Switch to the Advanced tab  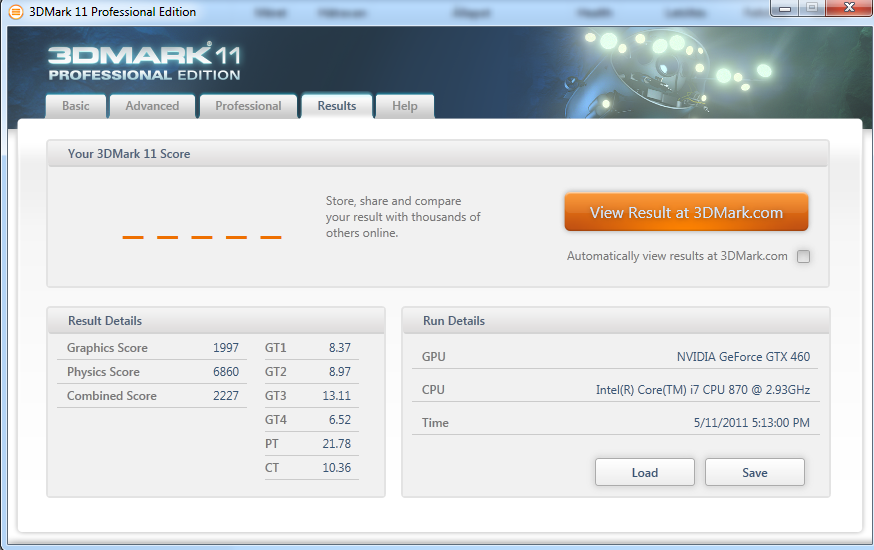click(x=152, y=106)
